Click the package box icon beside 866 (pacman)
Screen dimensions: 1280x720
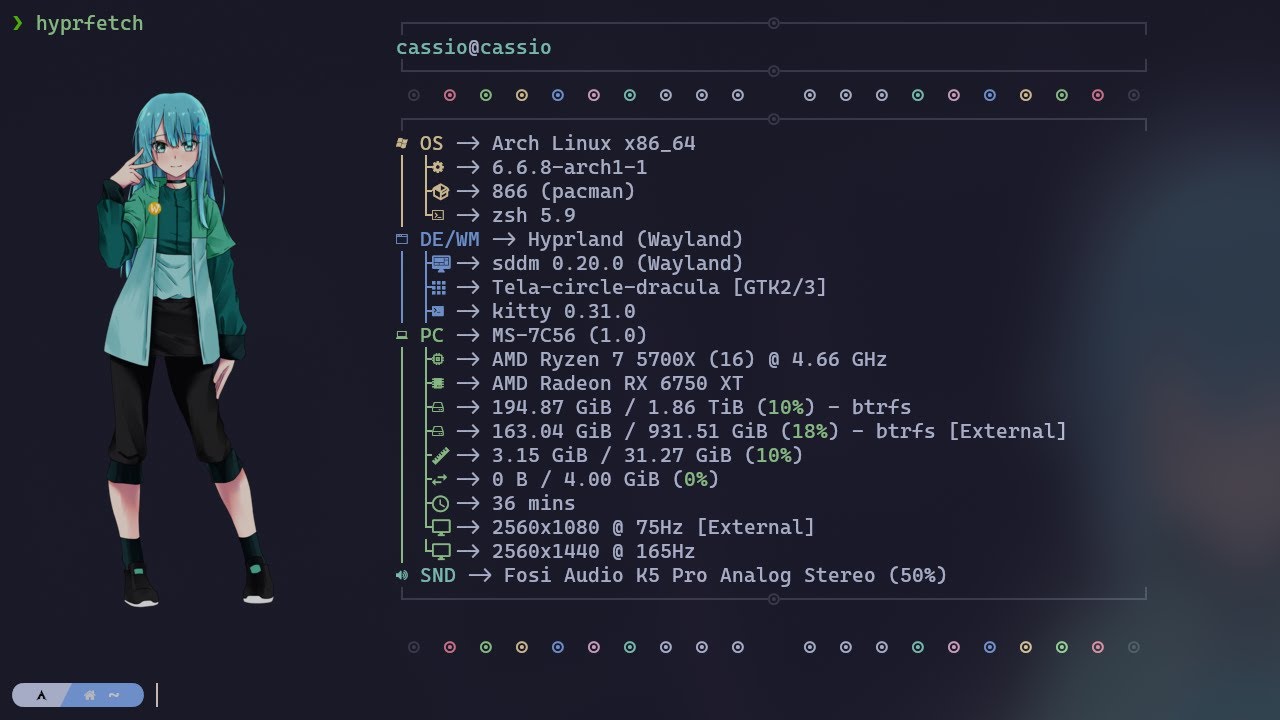(x=440, y=191)
